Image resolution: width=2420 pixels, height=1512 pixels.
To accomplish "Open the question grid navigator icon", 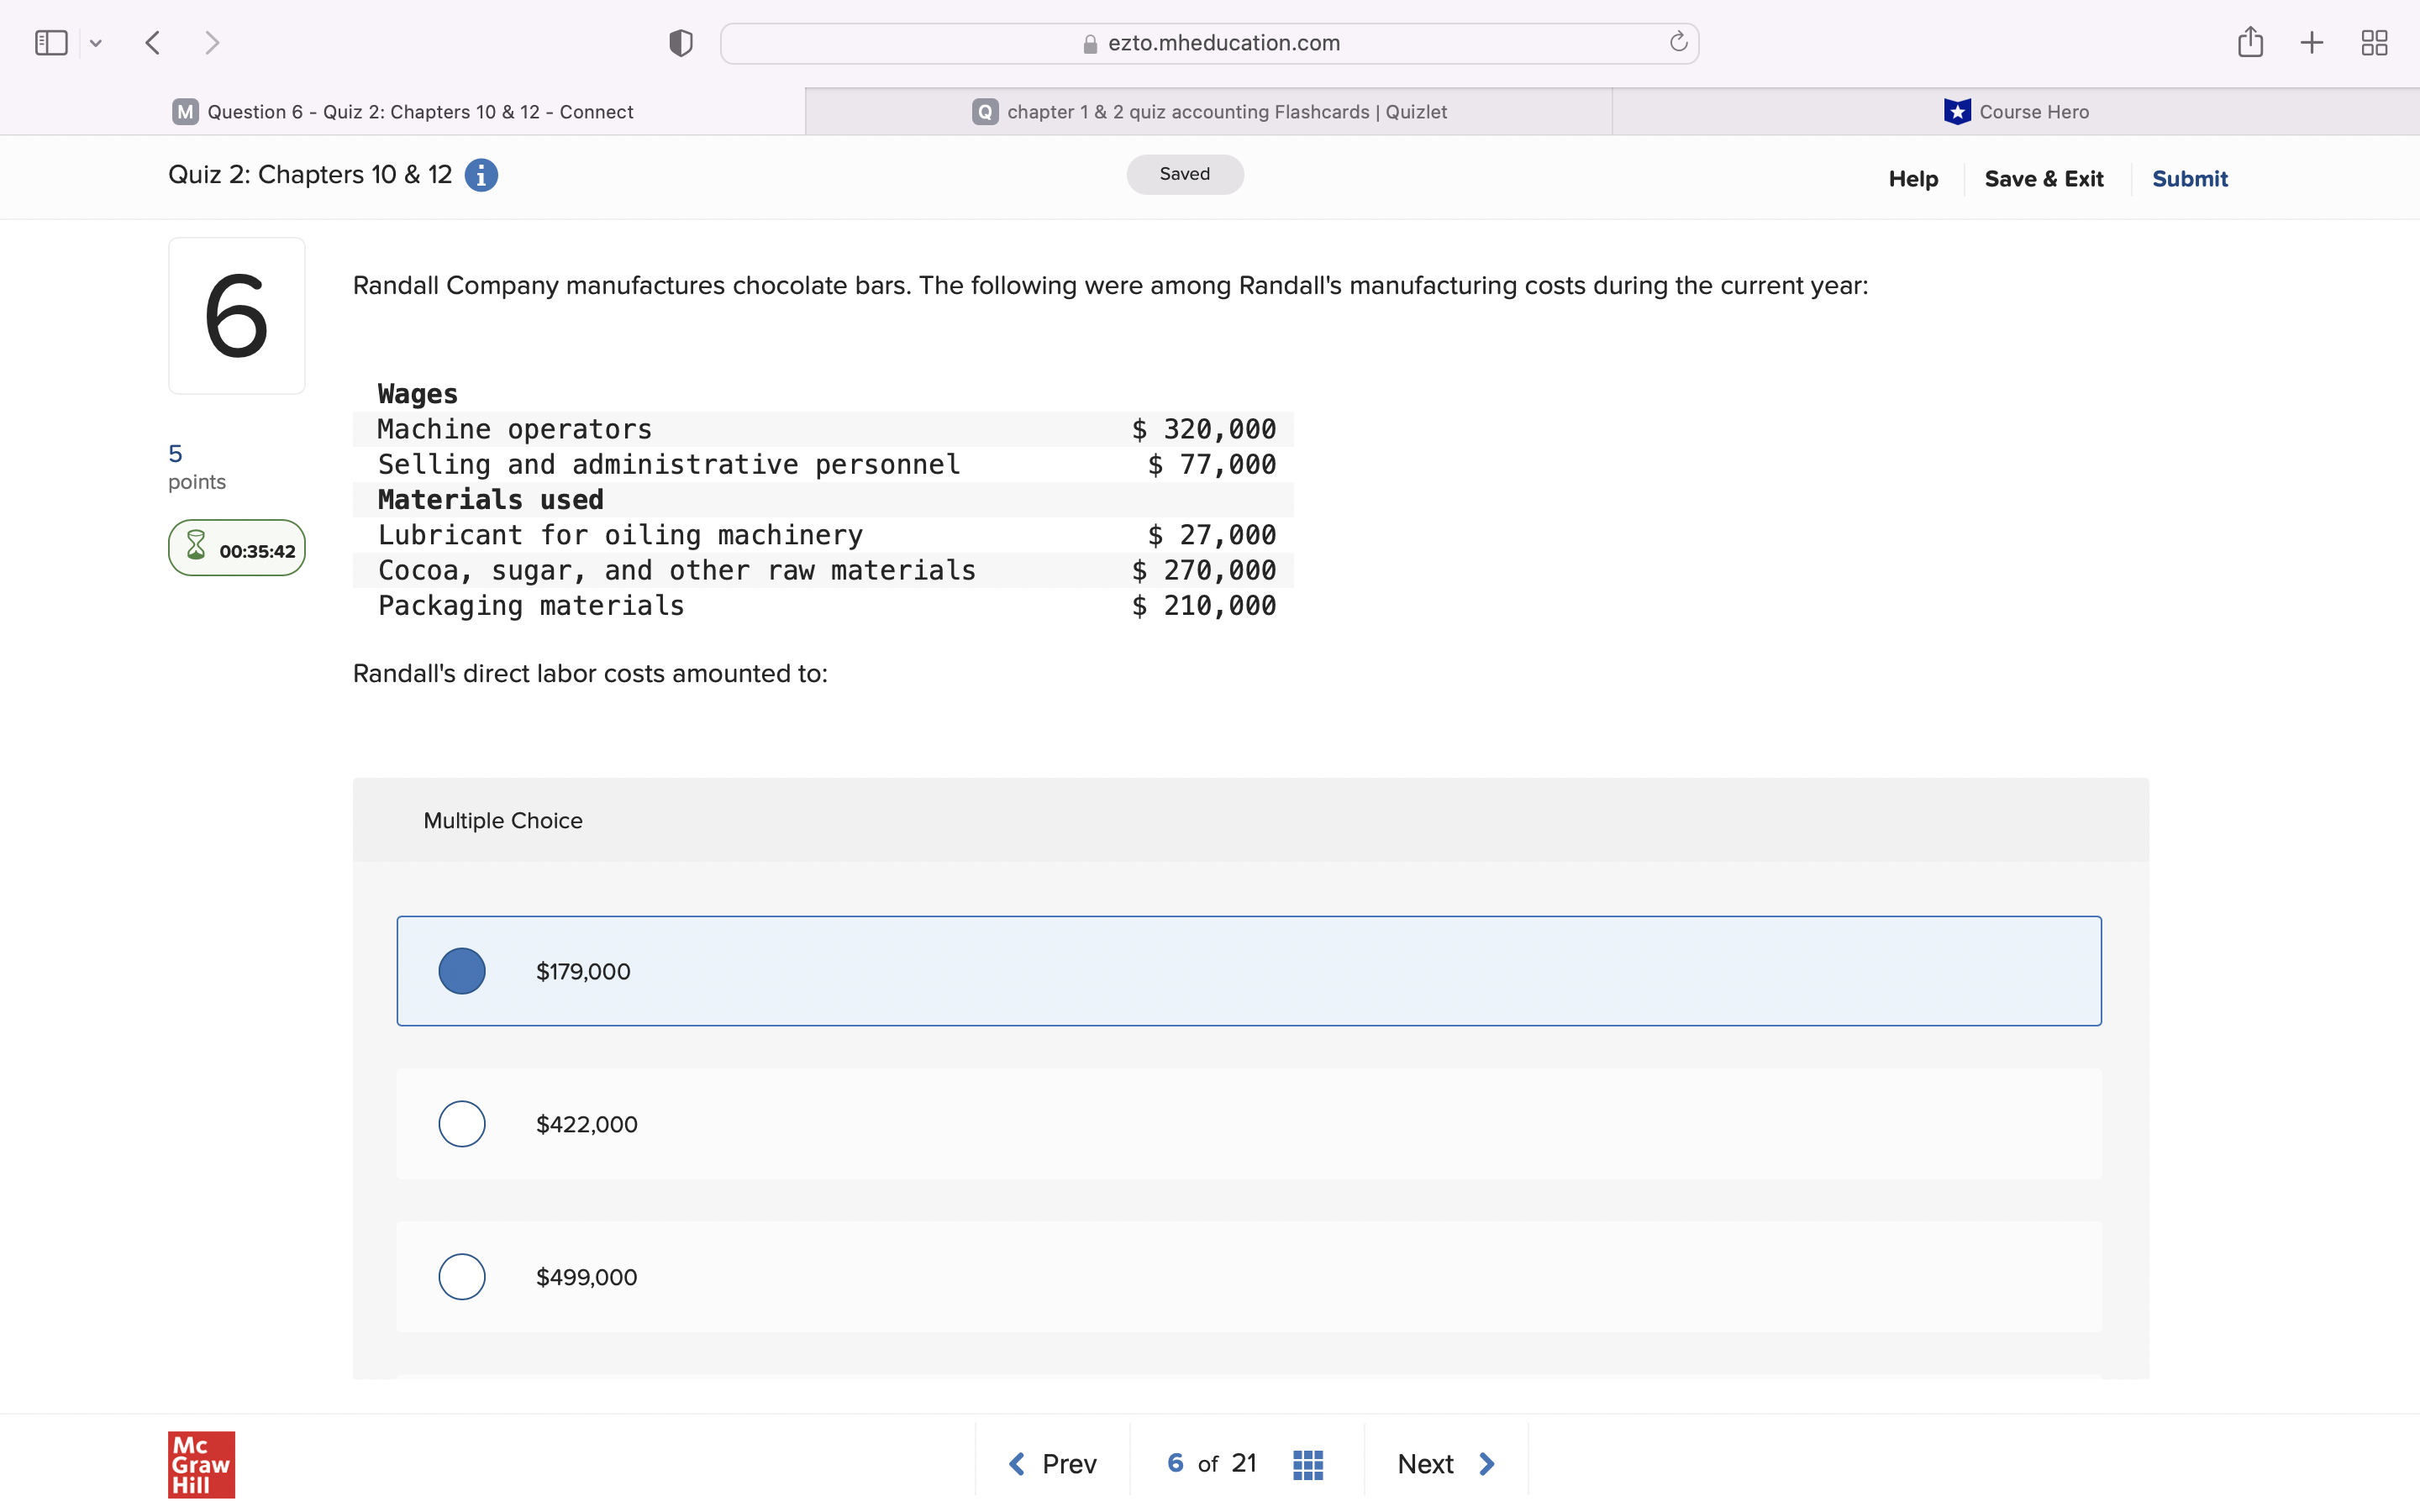I will click(x=1307, y=1464).
